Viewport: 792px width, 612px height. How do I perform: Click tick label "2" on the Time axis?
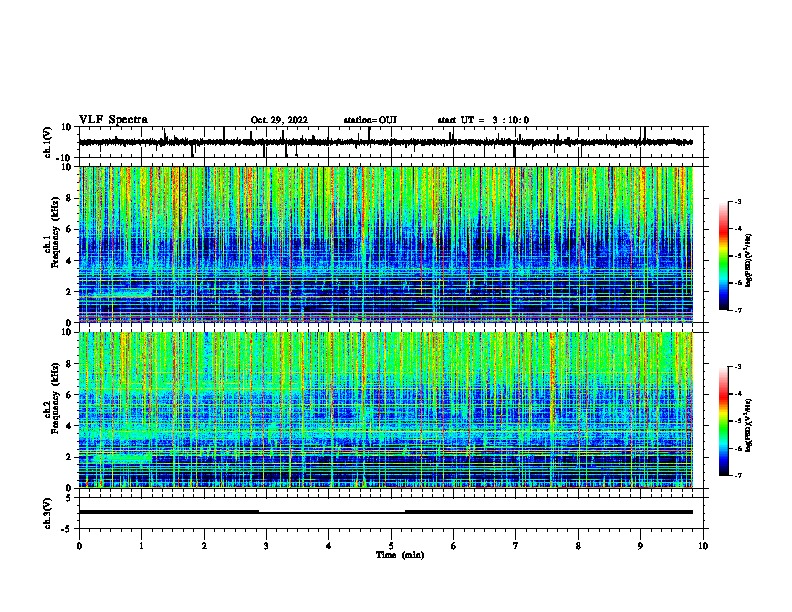click(204, 546)
